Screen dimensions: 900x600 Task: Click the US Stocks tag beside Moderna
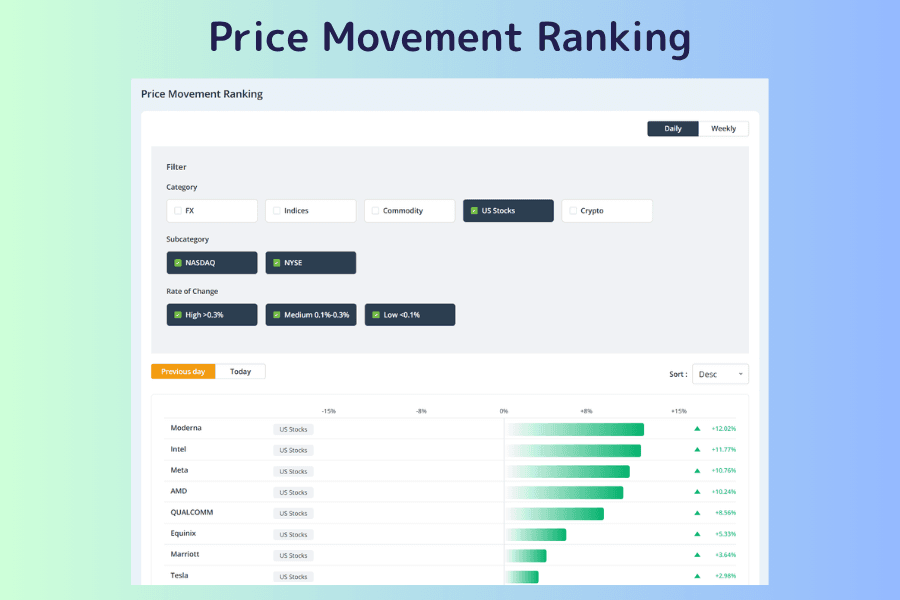pos(293,429)
